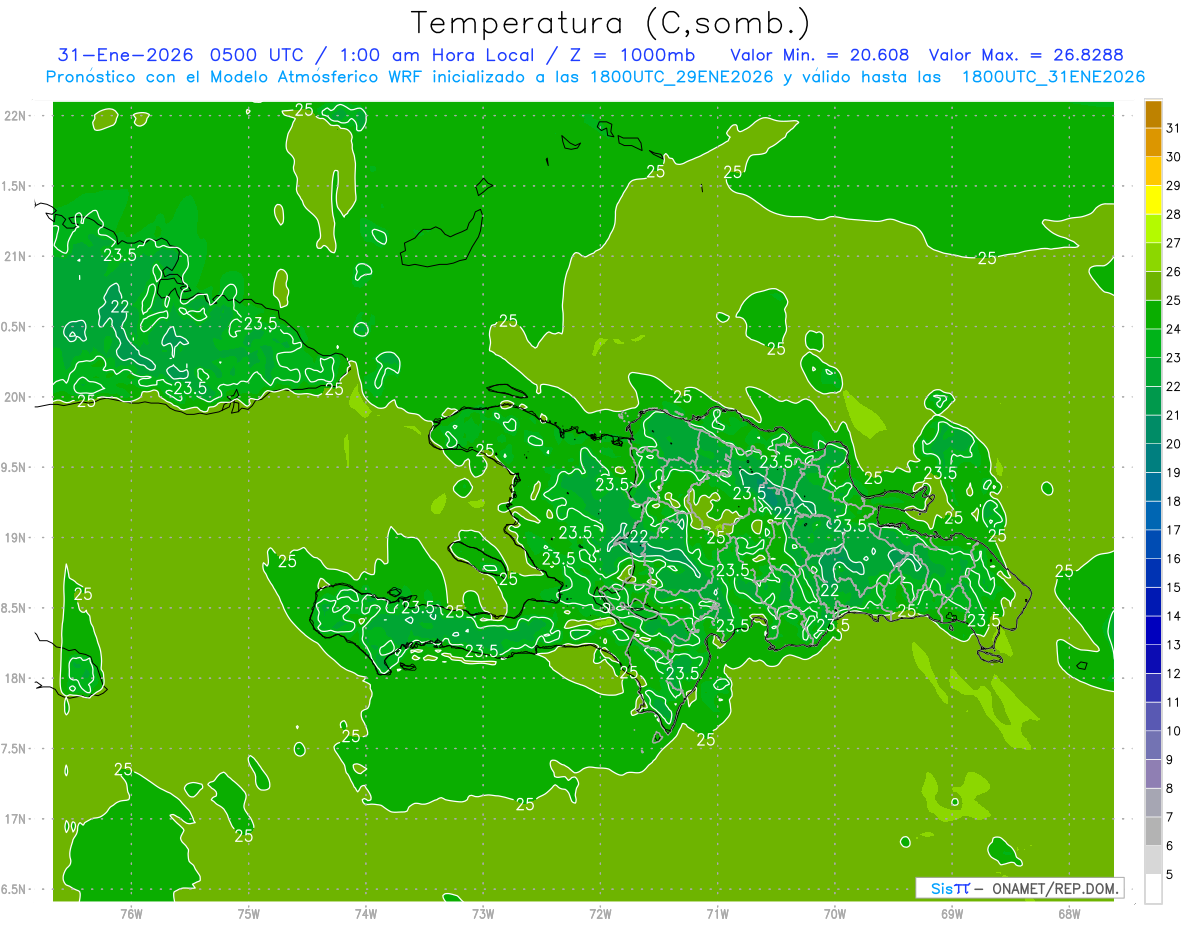Click legend swatch between 24 and 25
The image size is (1200, 927).
pos(1154,315)
